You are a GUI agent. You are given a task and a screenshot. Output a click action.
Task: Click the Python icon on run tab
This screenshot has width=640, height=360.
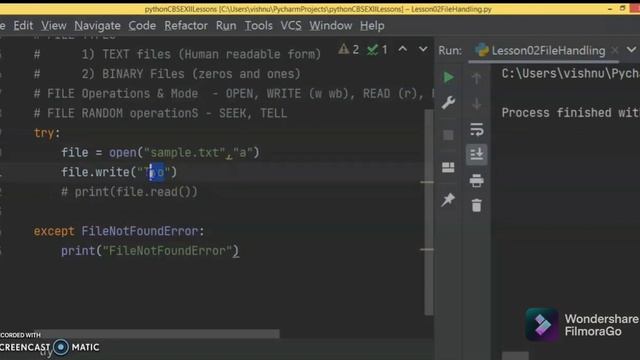click(482, 50)
